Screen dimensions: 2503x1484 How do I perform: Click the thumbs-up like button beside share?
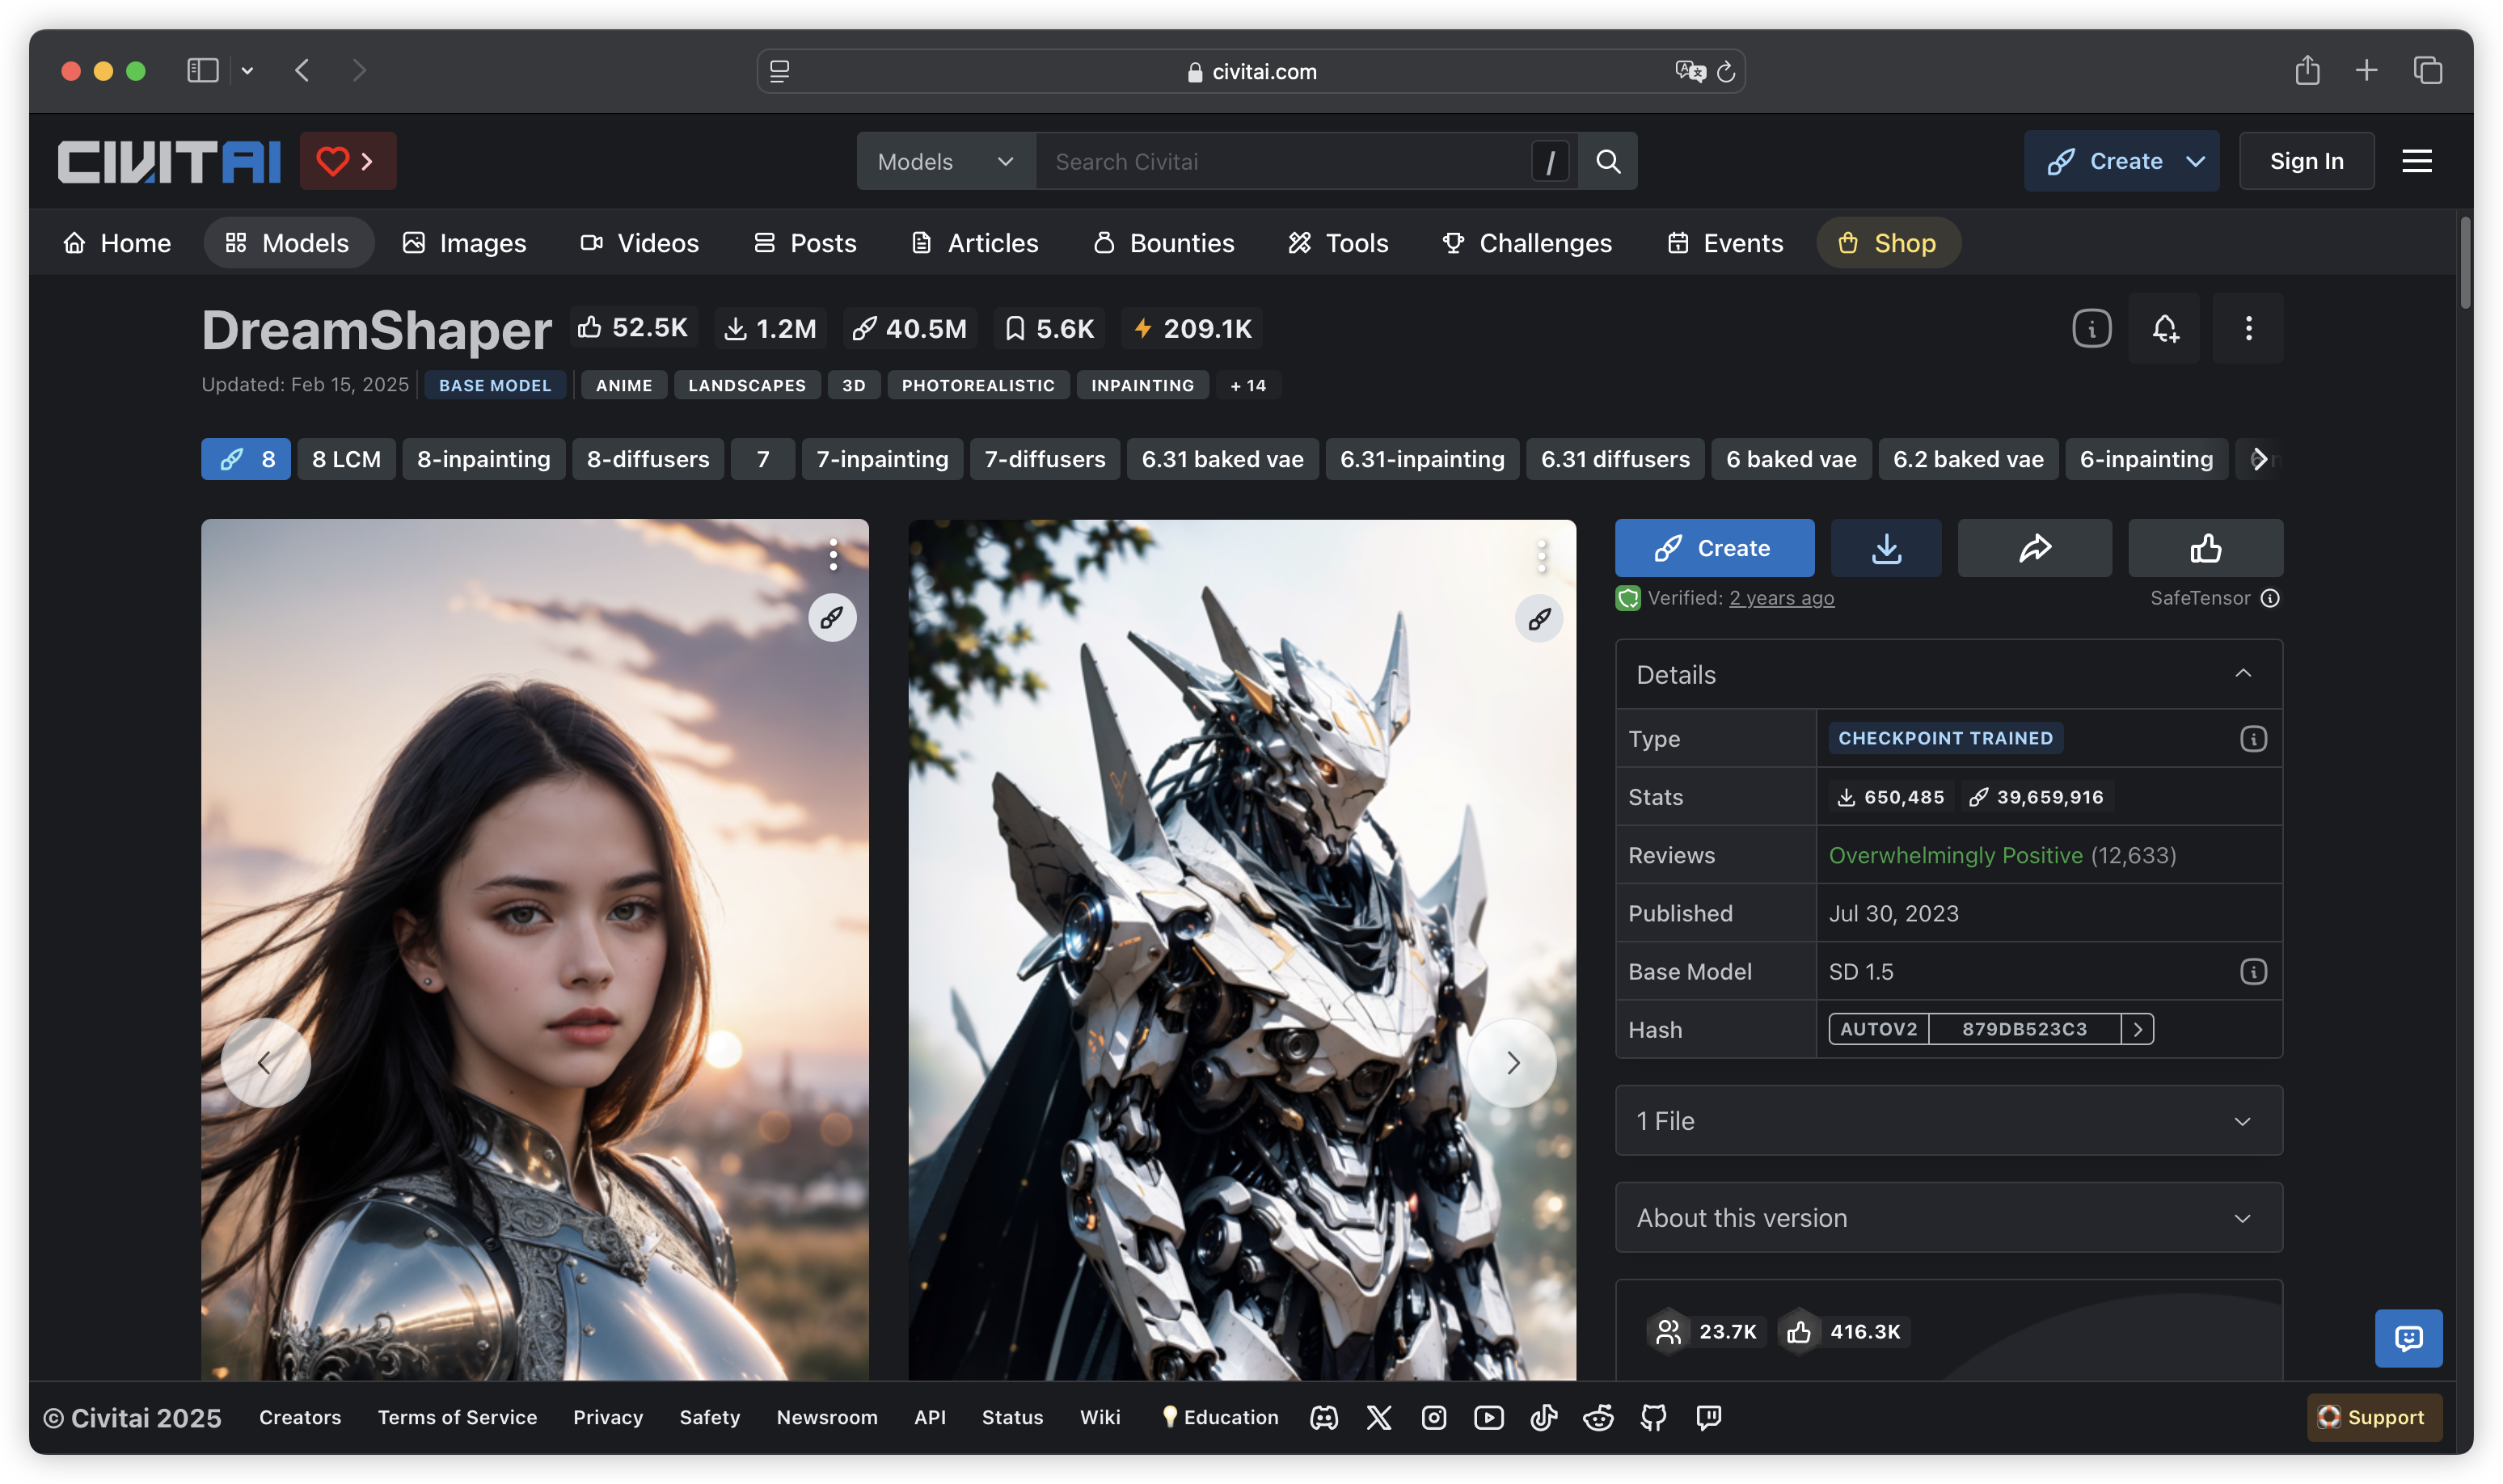pos(2205,548)
